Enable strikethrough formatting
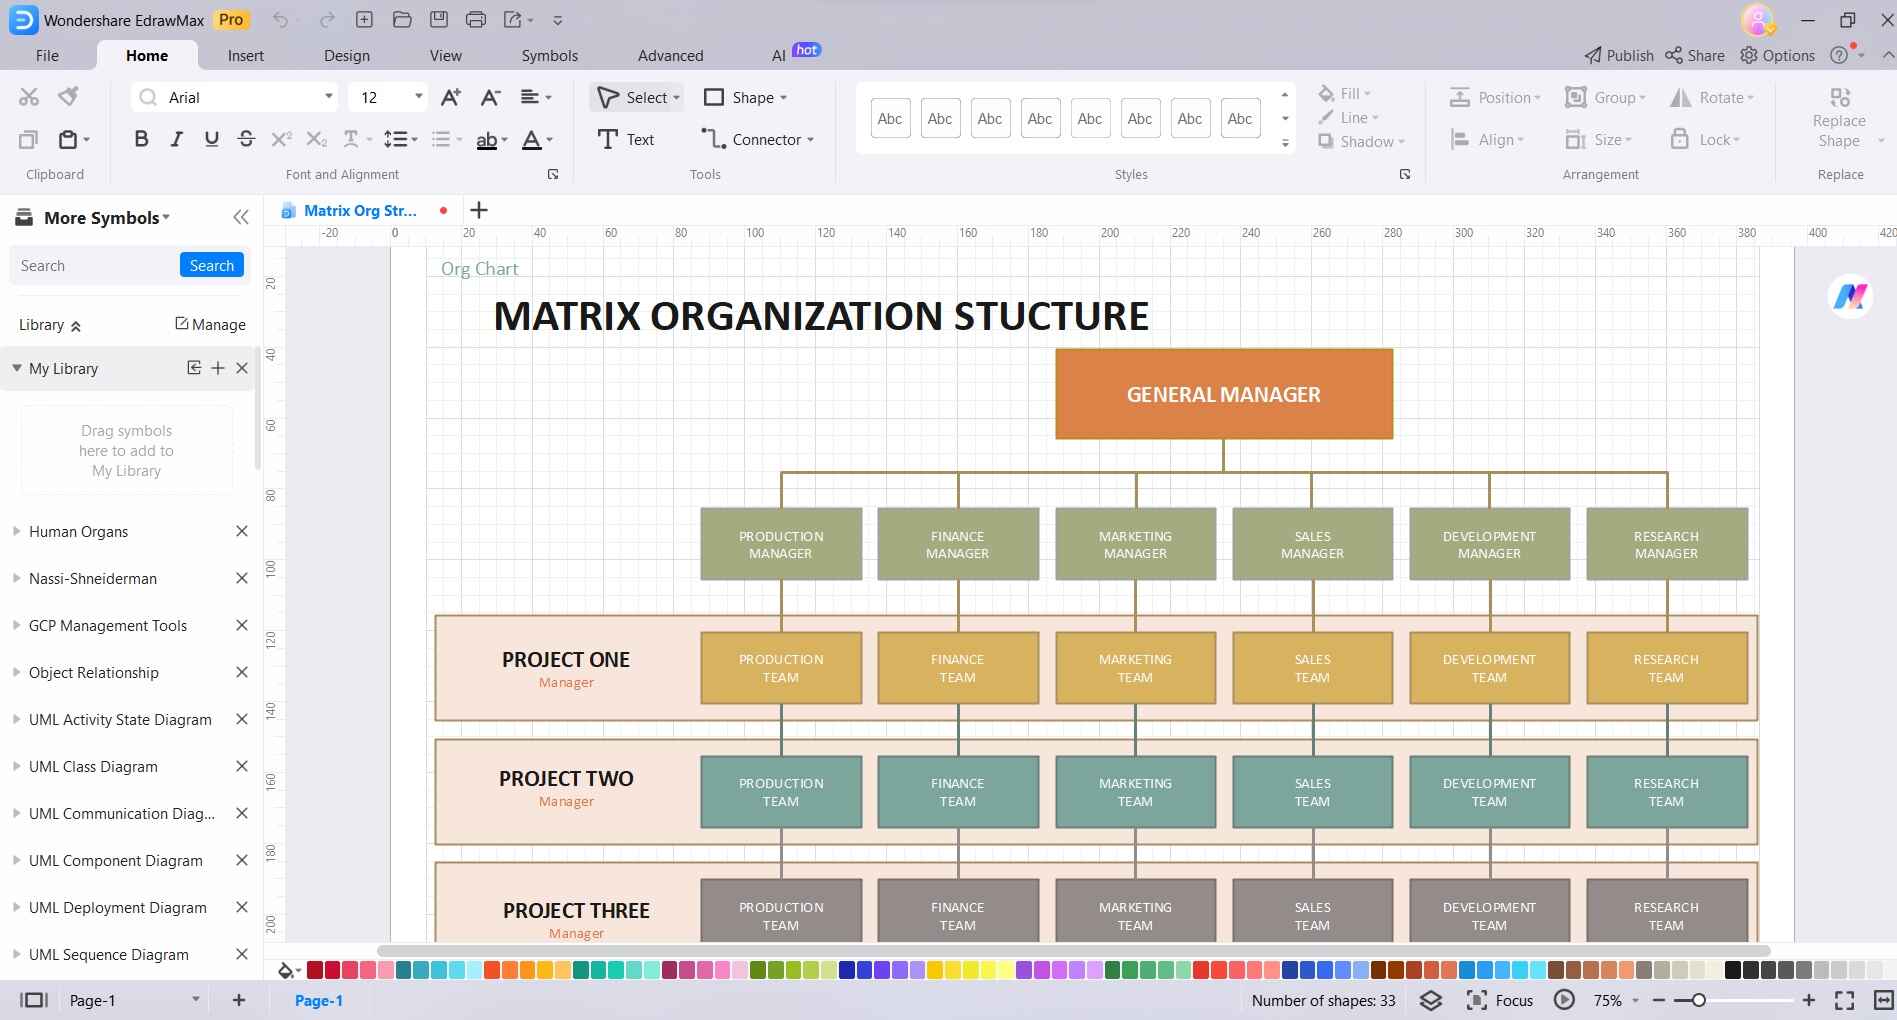The width and height of the screenshot is (1897, 1020). pos(246,139)
